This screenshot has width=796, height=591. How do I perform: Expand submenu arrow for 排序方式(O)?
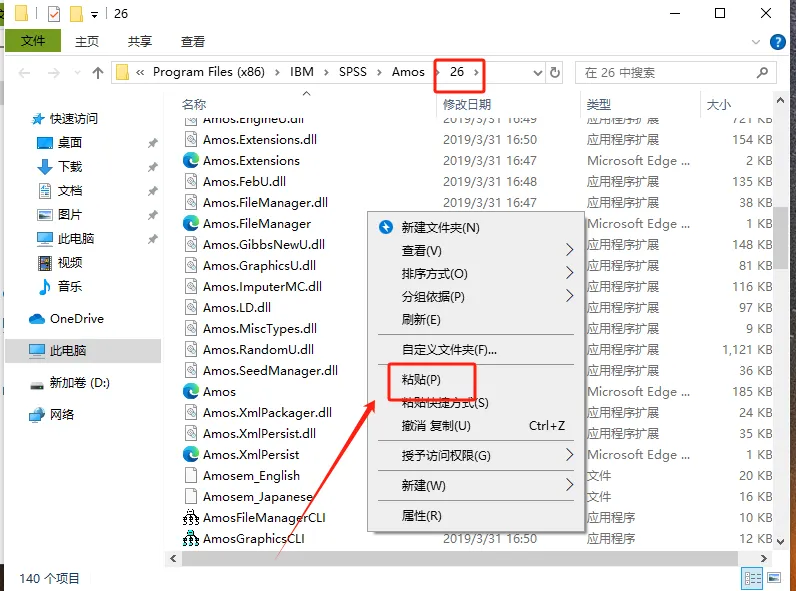point(569,273)
